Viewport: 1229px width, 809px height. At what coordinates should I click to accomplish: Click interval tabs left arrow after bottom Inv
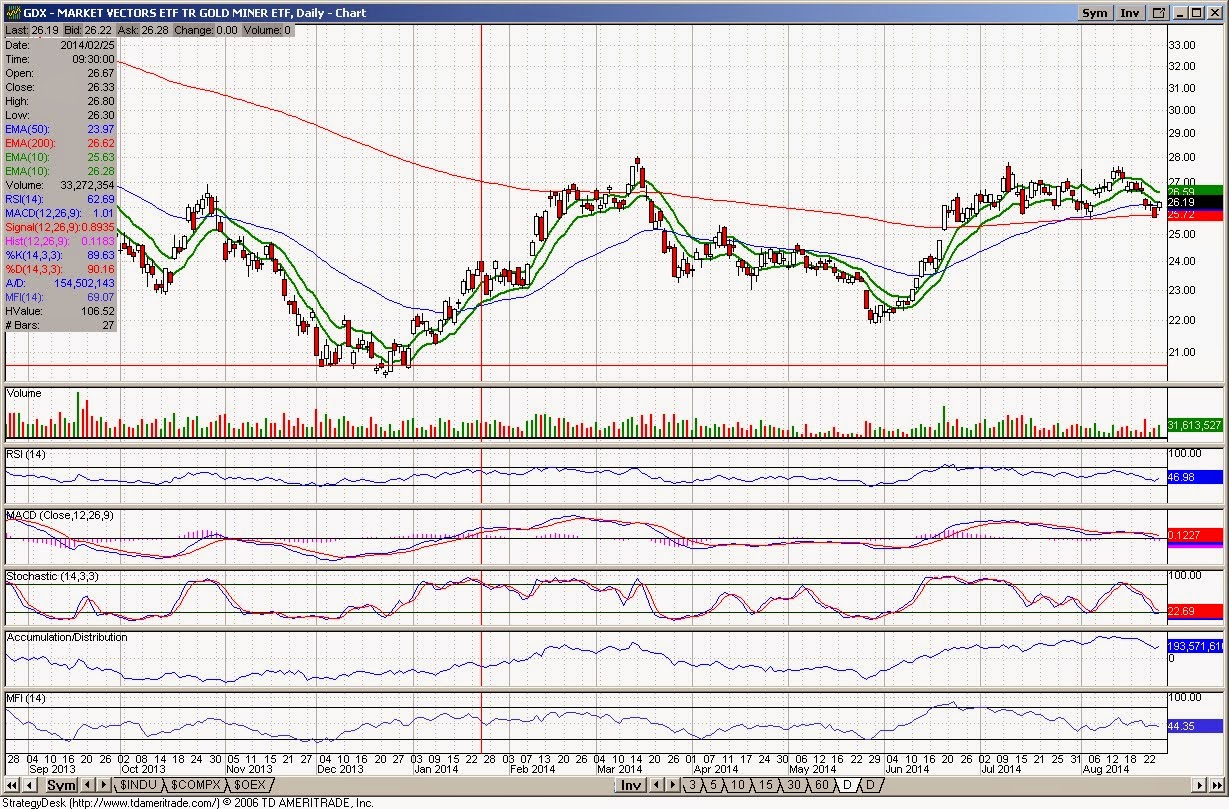coord(656,785)
